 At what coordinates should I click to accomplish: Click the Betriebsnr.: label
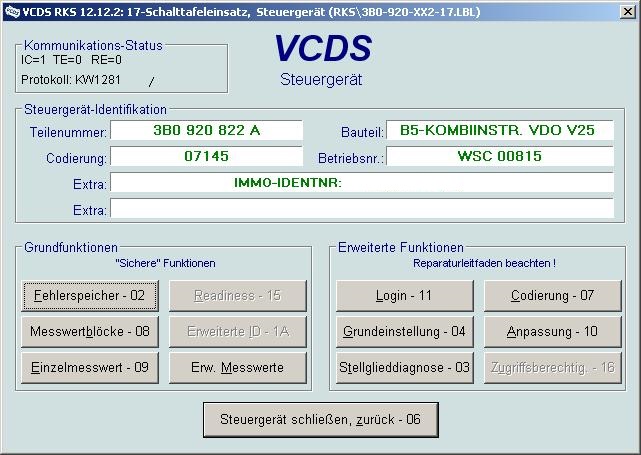(x=351, y=158)
